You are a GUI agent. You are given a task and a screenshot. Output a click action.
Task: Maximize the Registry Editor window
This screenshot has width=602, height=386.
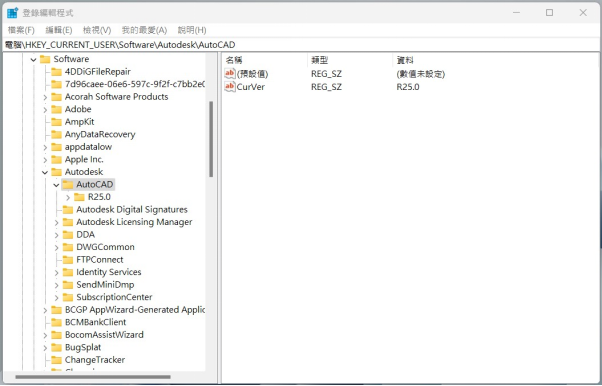click(x=549, y=13)
